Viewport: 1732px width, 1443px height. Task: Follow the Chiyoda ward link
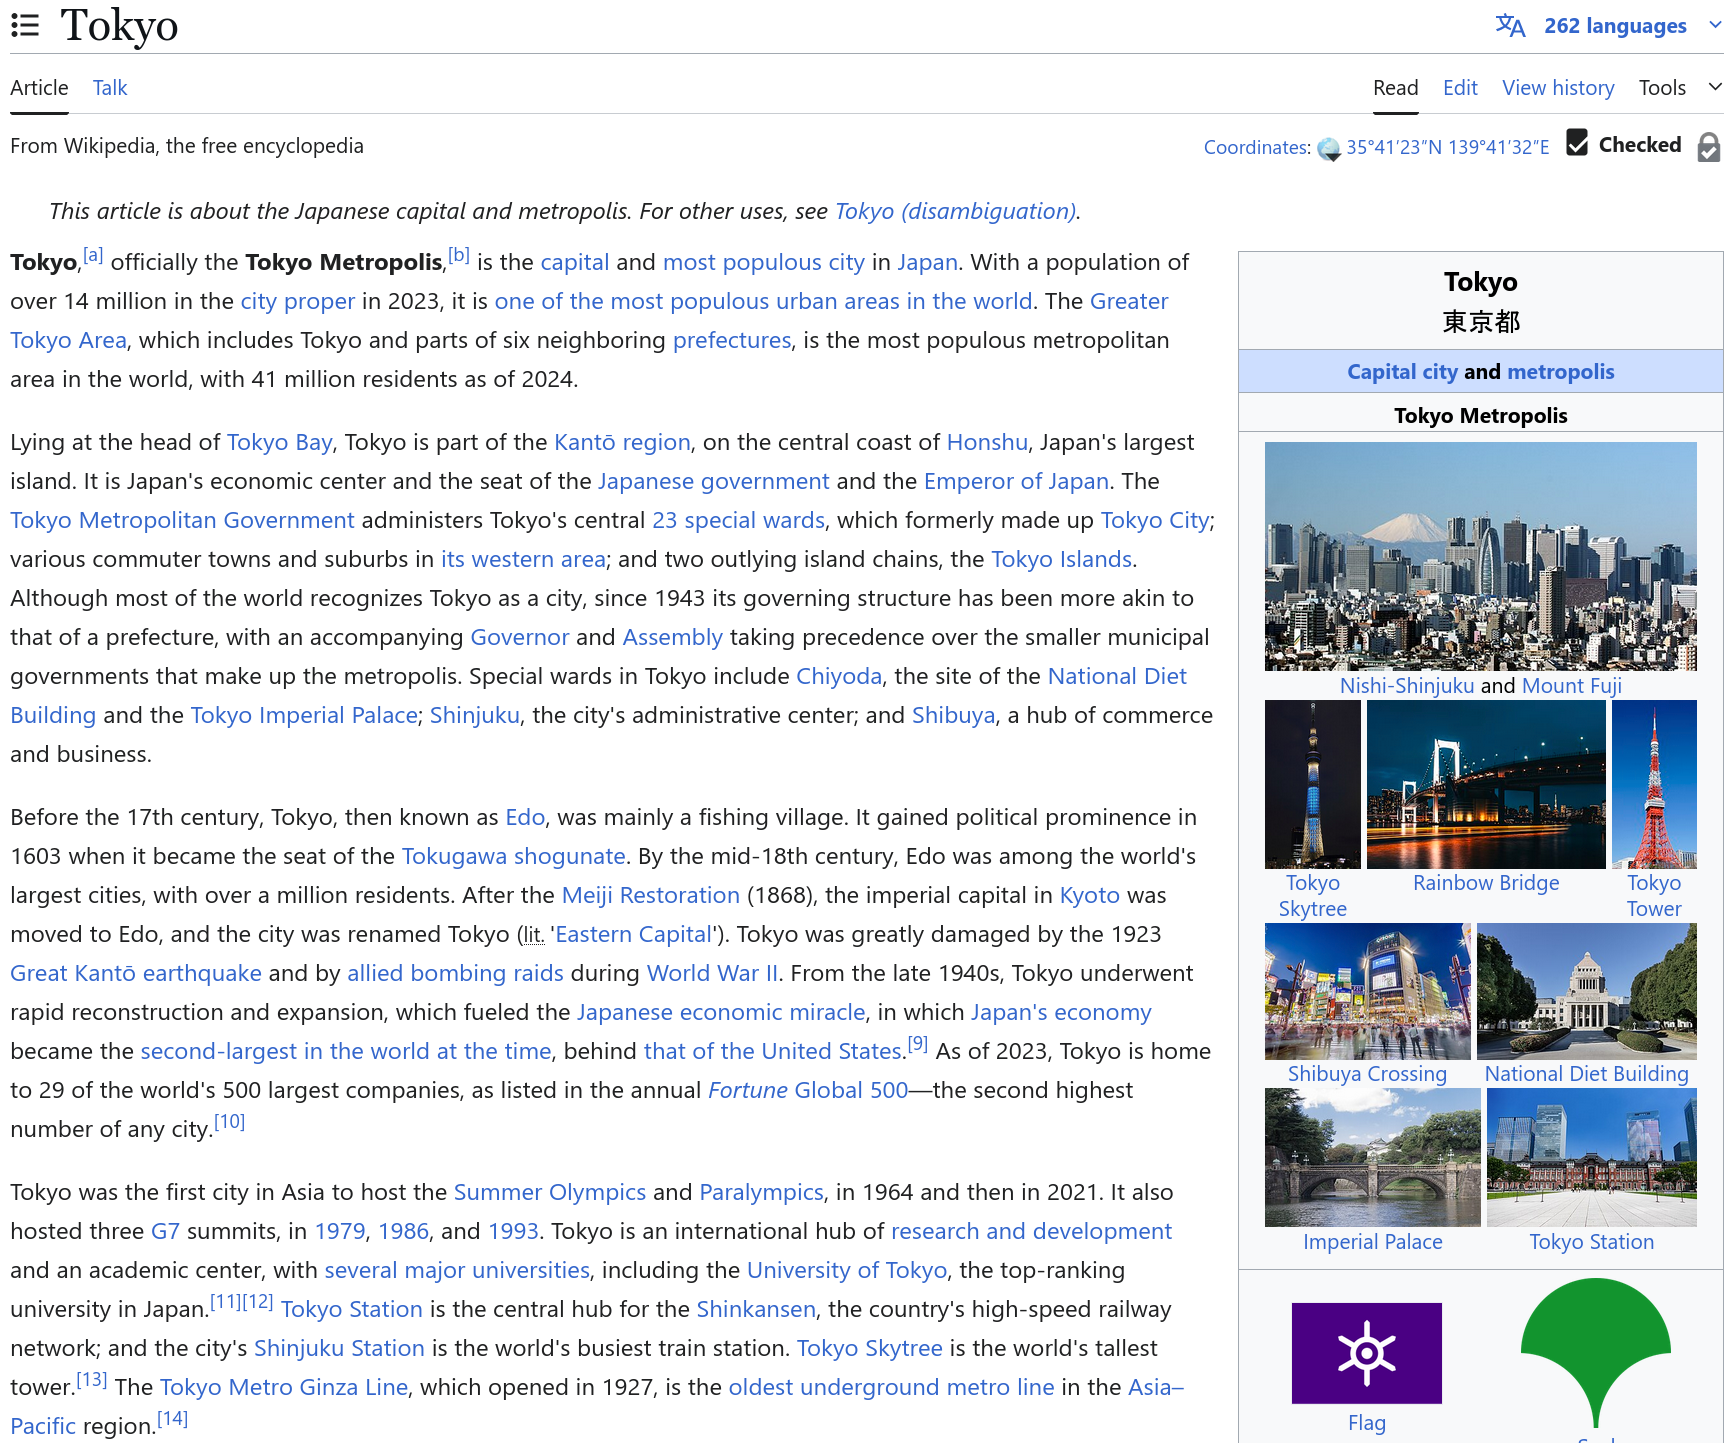pos(839,676)
